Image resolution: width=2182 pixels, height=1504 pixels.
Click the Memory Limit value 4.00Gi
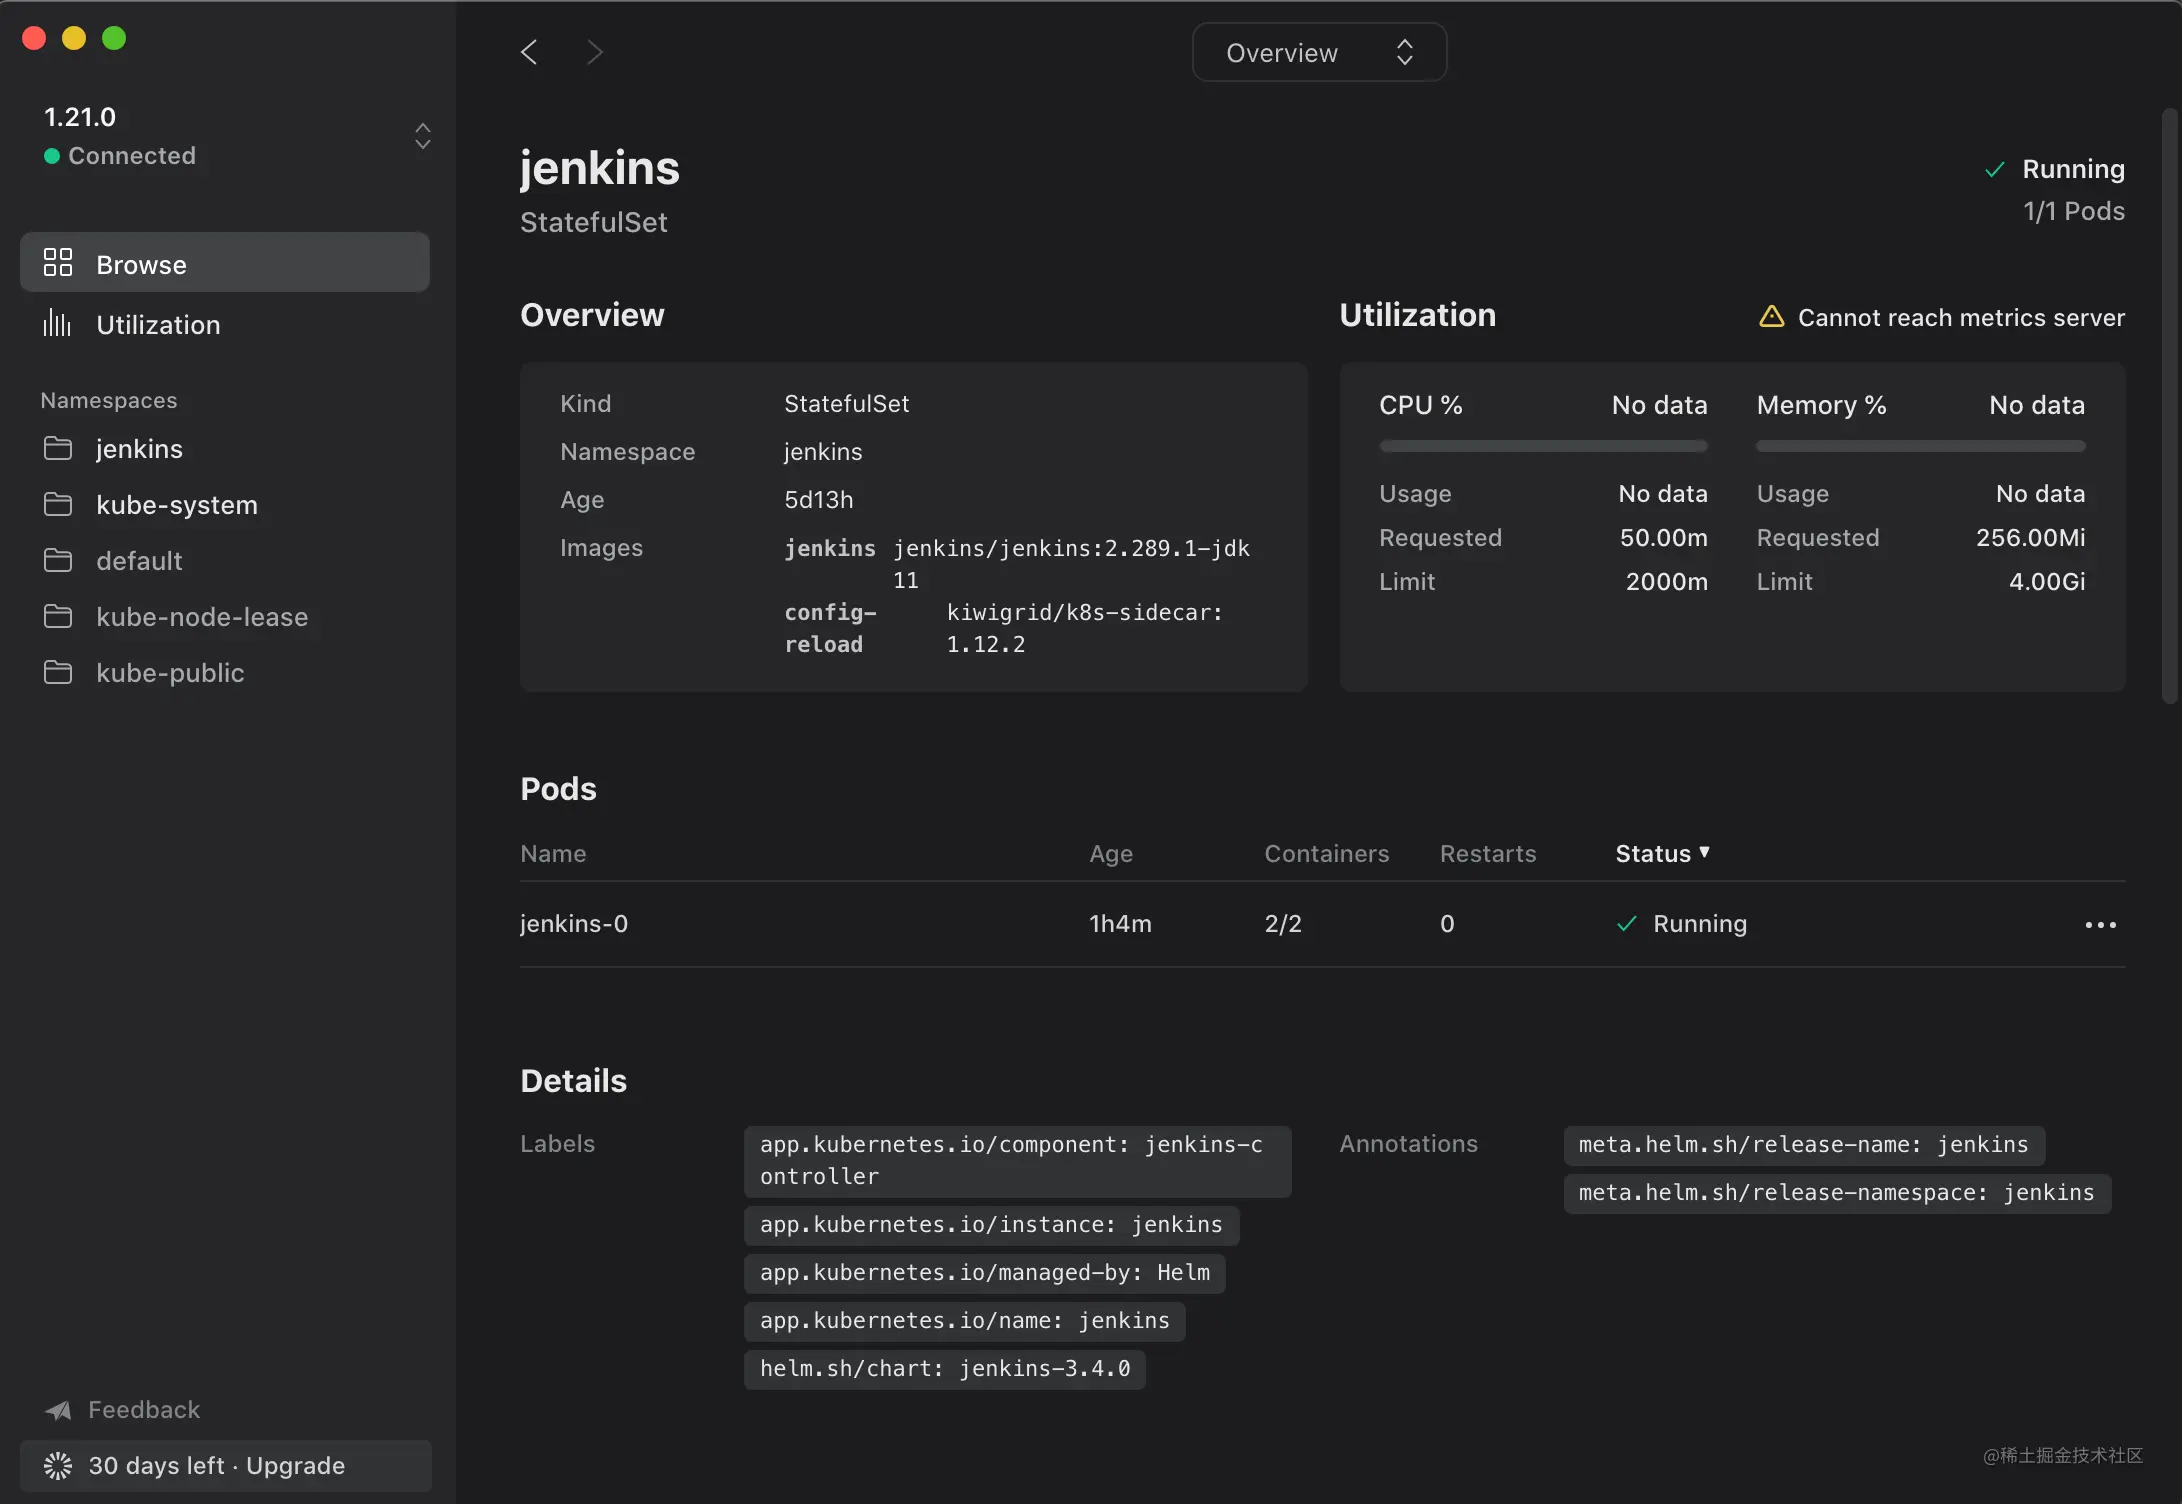[x=2047, y=582]
